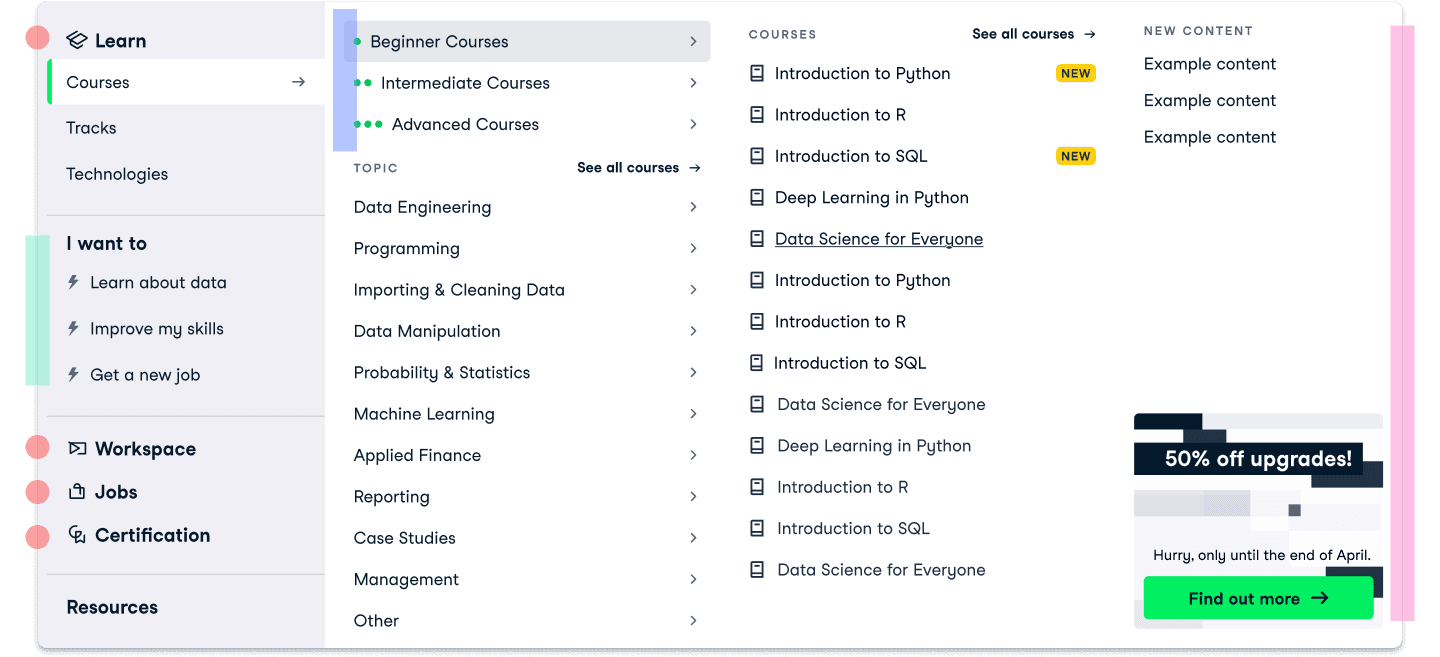Click lightning icon beside Get a new job

[73, 375]
